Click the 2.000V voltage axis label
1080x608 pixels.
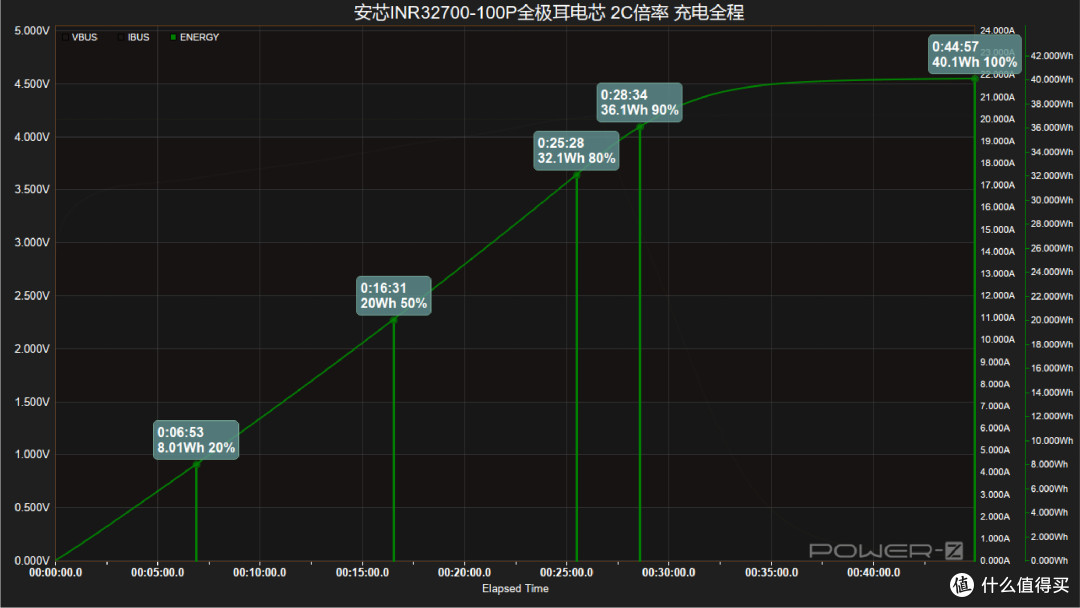pyautogui.click(x=32, y=348)
